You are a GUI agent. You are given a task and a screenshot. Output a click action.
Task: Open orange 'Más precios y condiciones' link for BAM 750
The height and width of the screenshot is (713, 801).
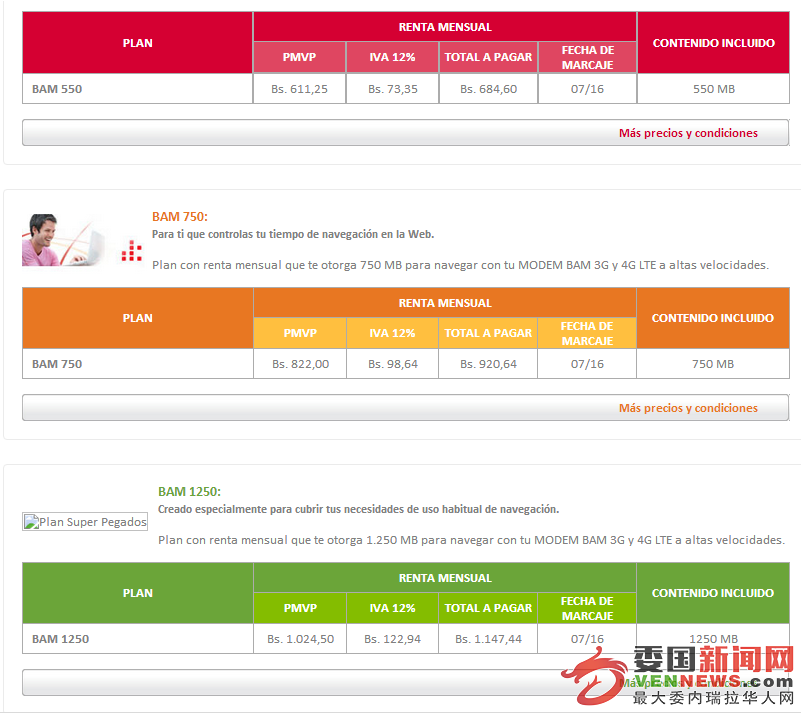click(688, 408)
